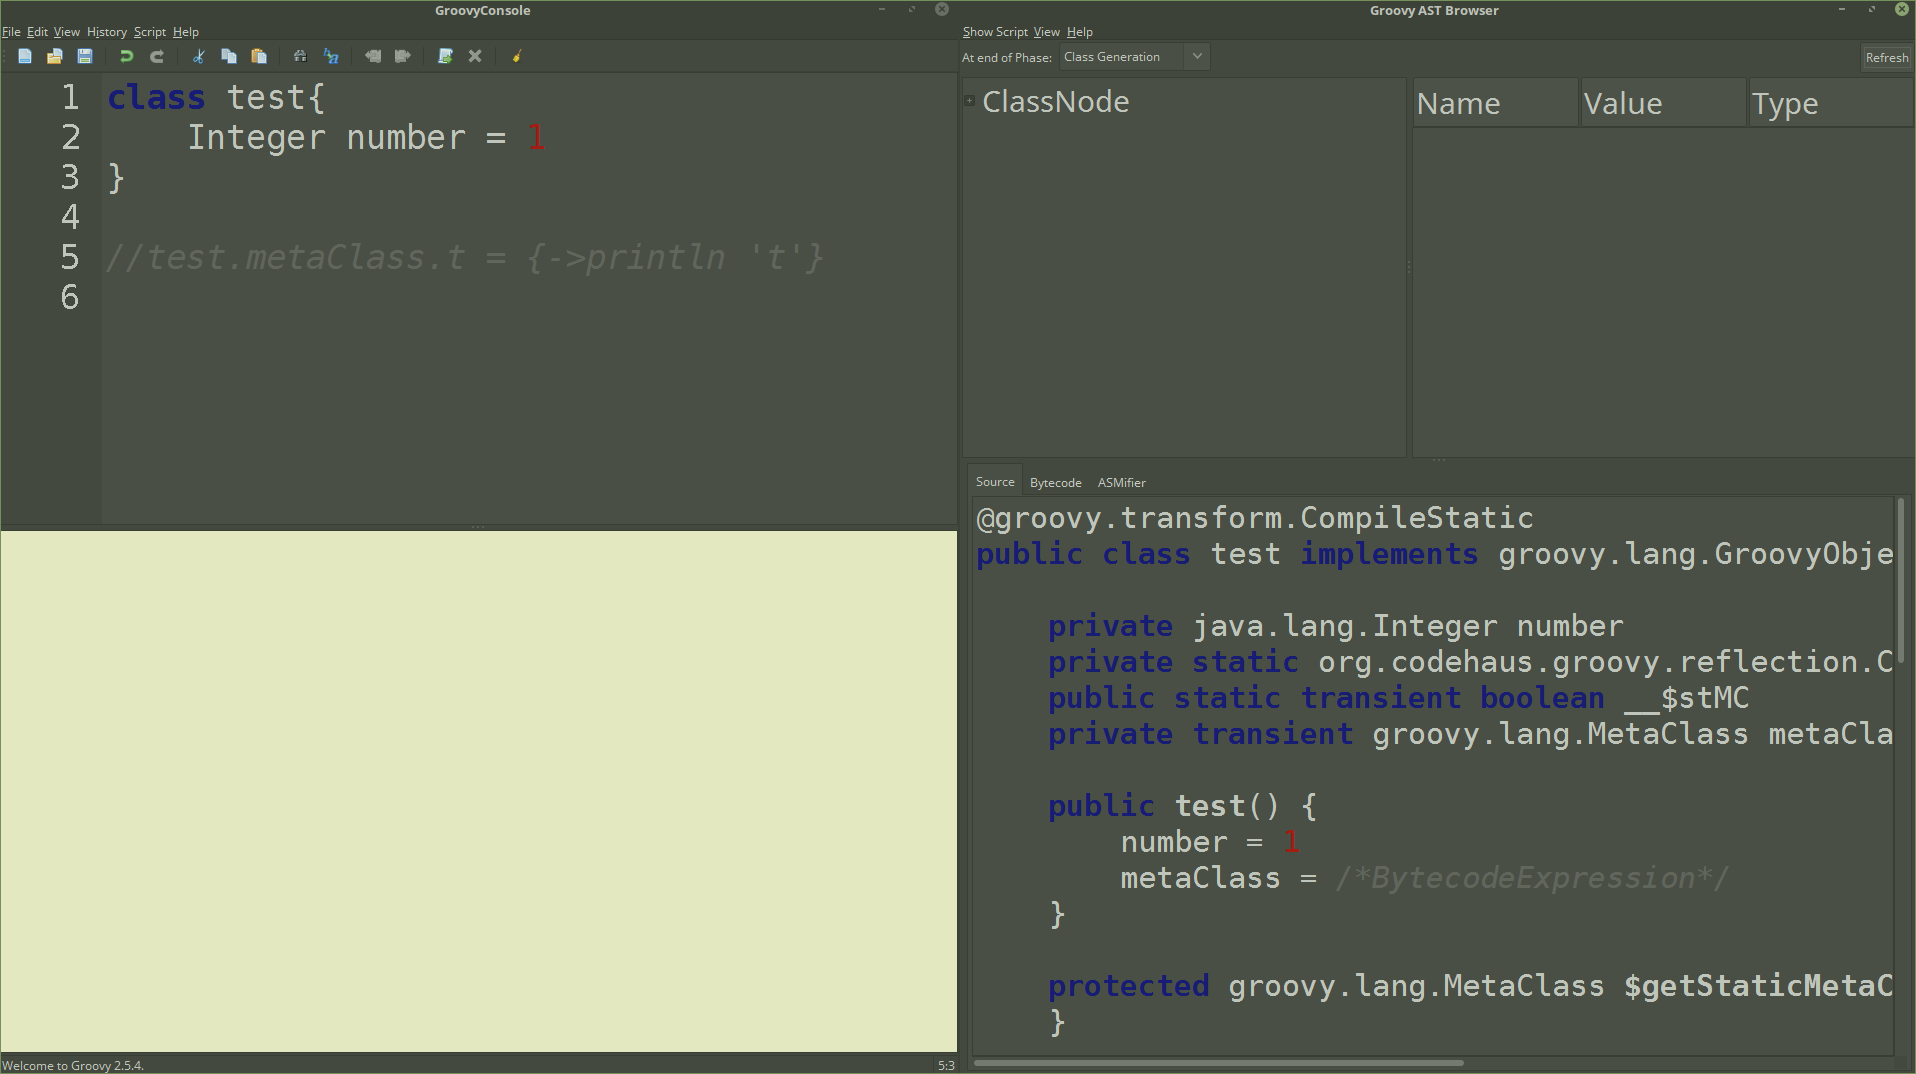Click the New File toolbar icon
The width and height of the screenshot is (1916, 1074).
pos(25,57)
